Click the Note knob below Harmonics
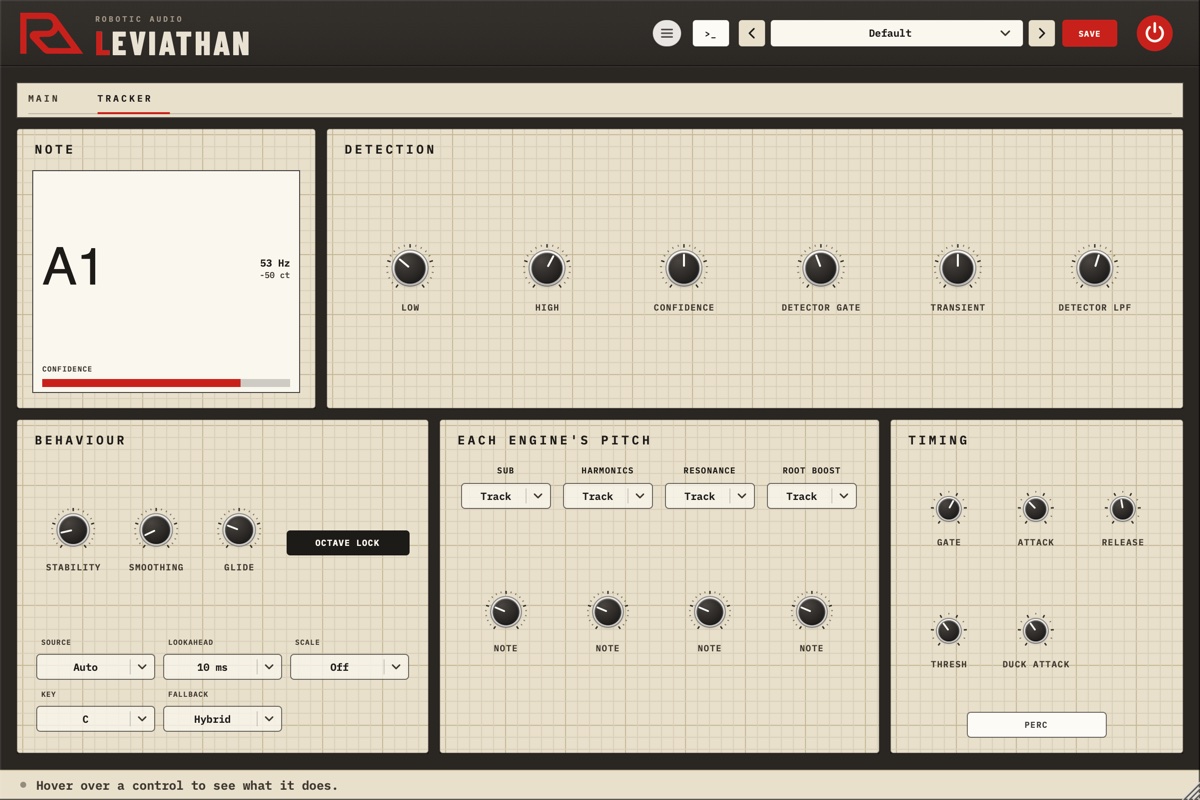Screen dimensions: 1200x800 608,611
